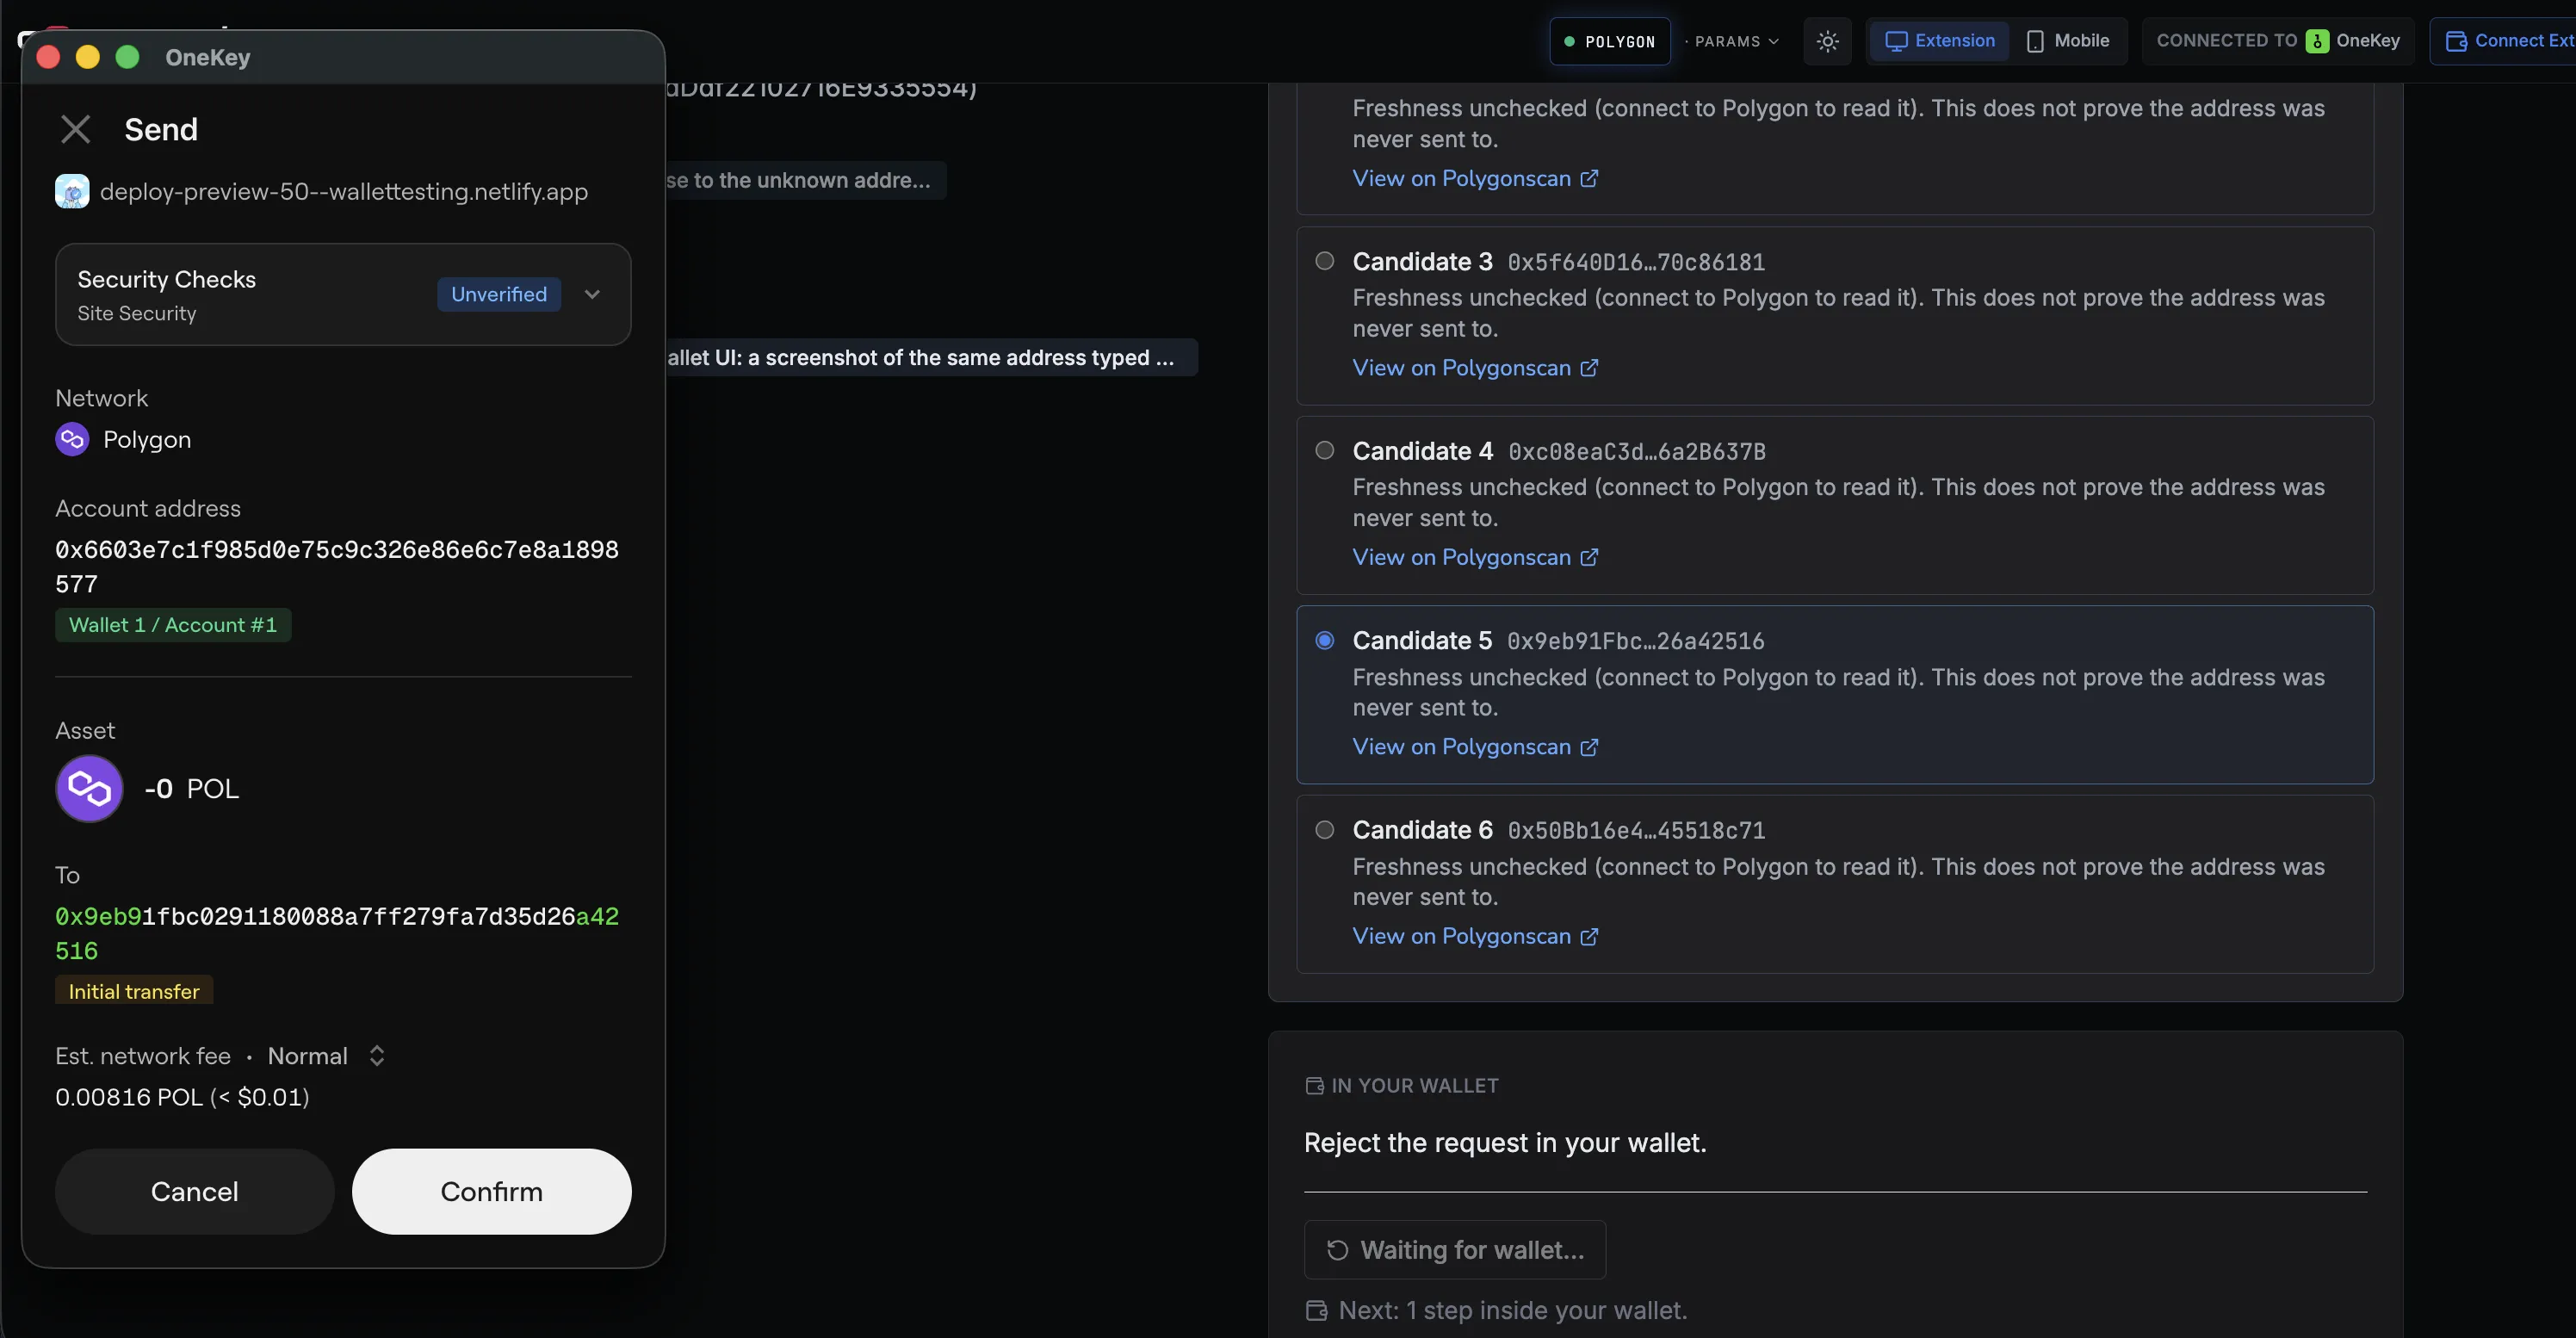Select the Candidate 6 radio button
The width and height of the screenshot is (2576, 1338).
click(1325, 829)
